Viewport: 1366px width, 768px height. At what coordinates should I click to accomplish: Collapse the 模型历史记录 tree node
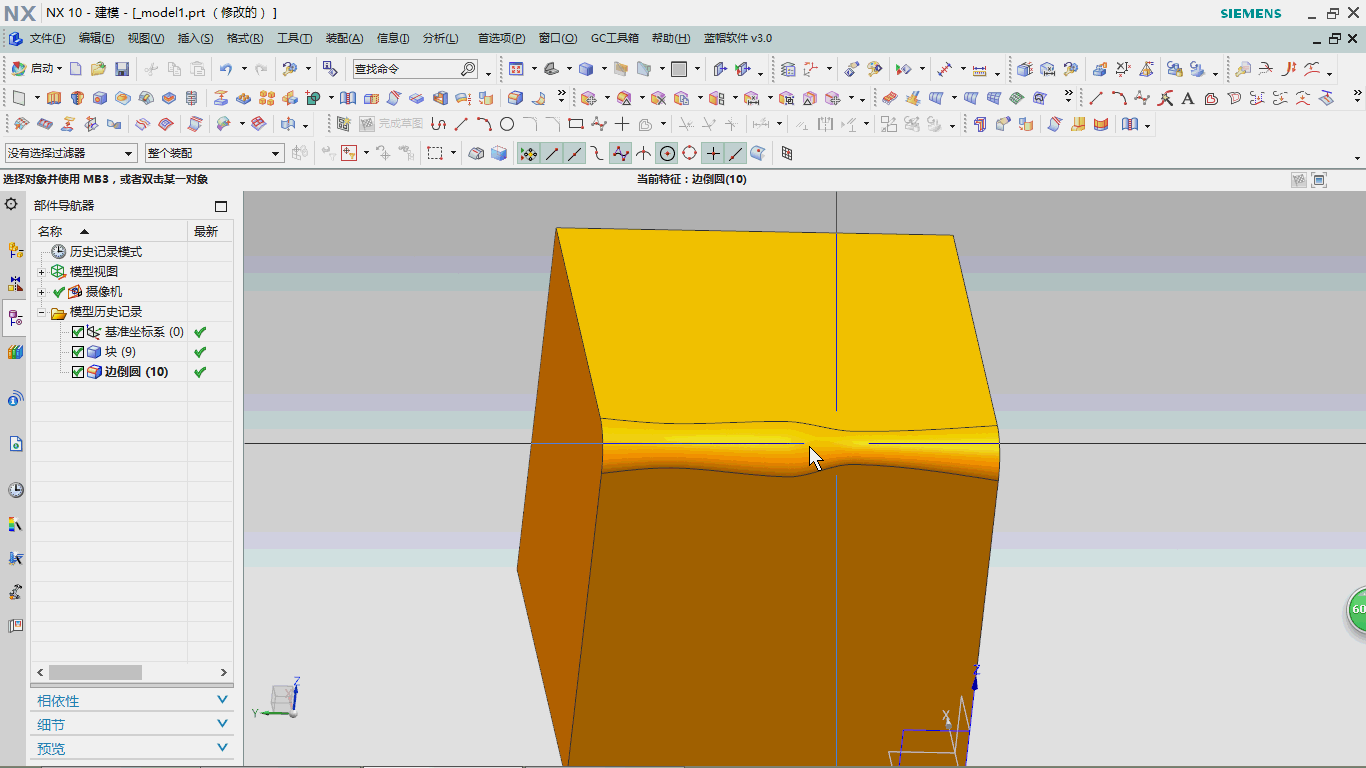[x=41, y=312]
